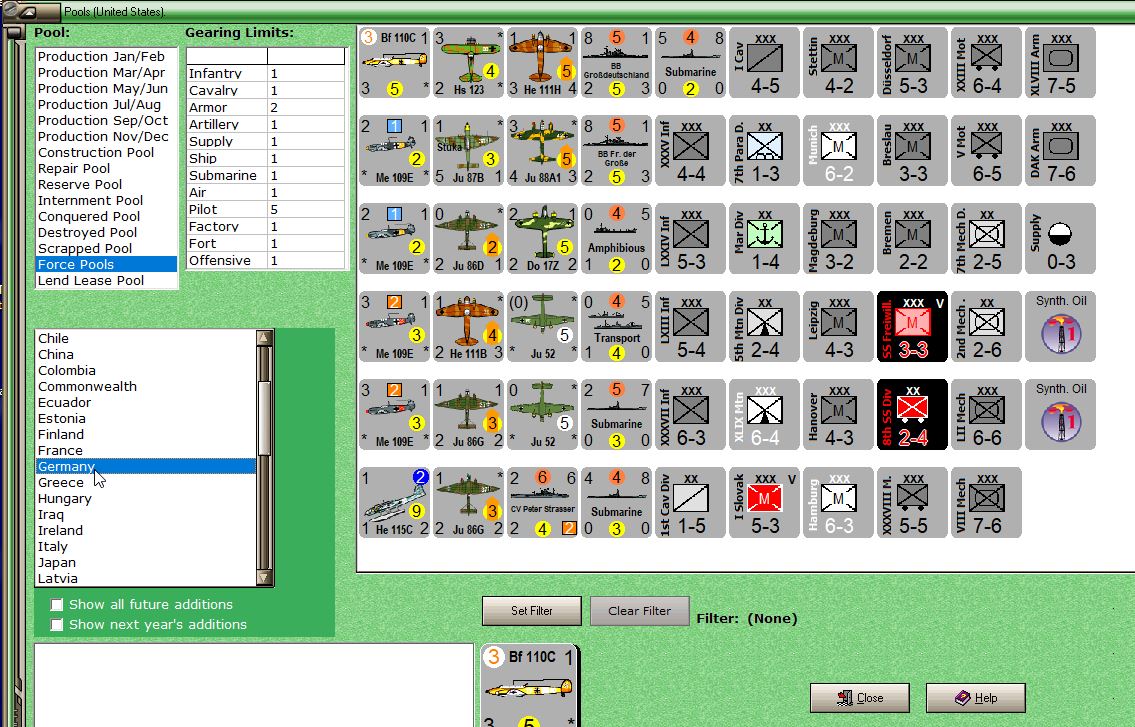Viewport: 1135px width, 727px height.
Task: Enable Show all future additions checkbox
Action: (56, 605)
